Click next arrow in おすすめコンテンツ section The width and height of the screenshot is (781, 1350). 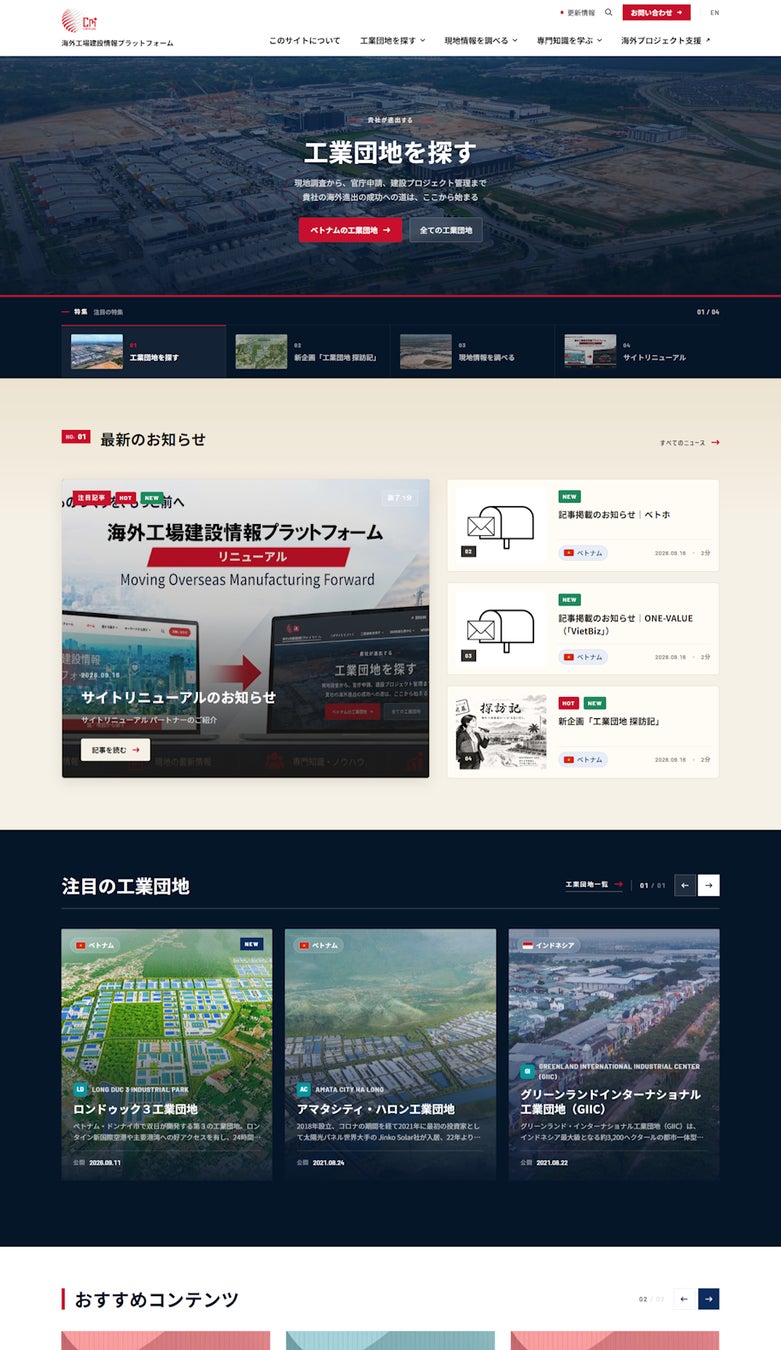coord(708,1299)
